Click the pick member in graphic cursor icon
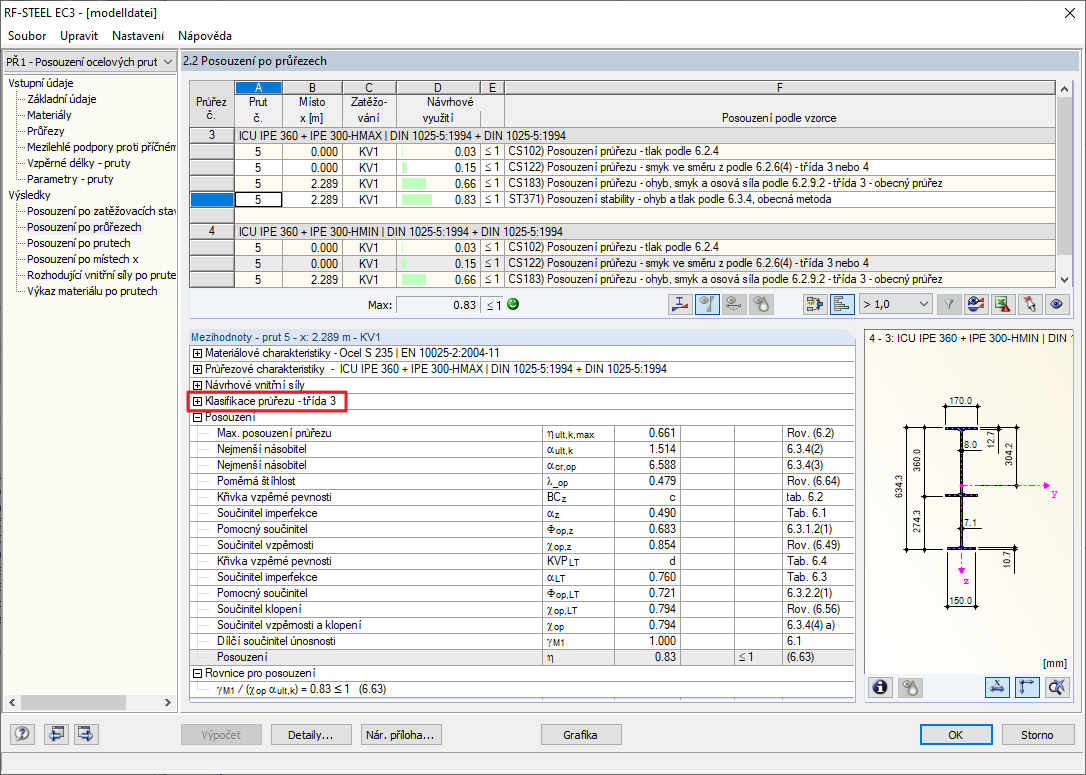 point(1030,304)
